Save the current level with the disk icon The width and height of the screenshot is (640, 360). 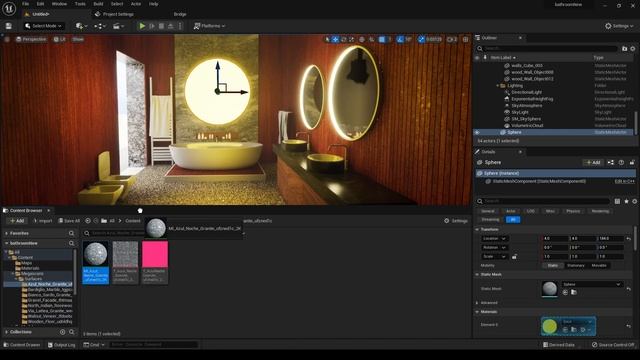[x=9, y=26]
